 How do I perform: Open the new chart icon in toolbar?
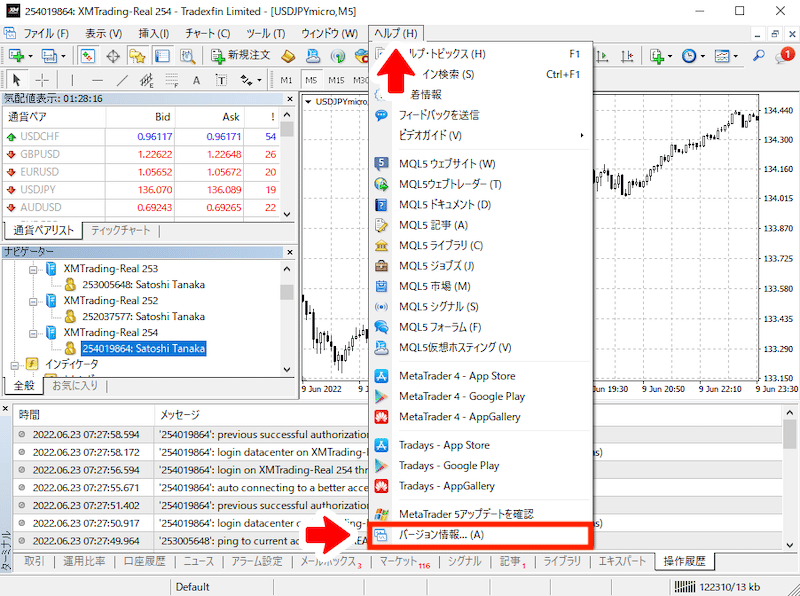tap(16, 56)
